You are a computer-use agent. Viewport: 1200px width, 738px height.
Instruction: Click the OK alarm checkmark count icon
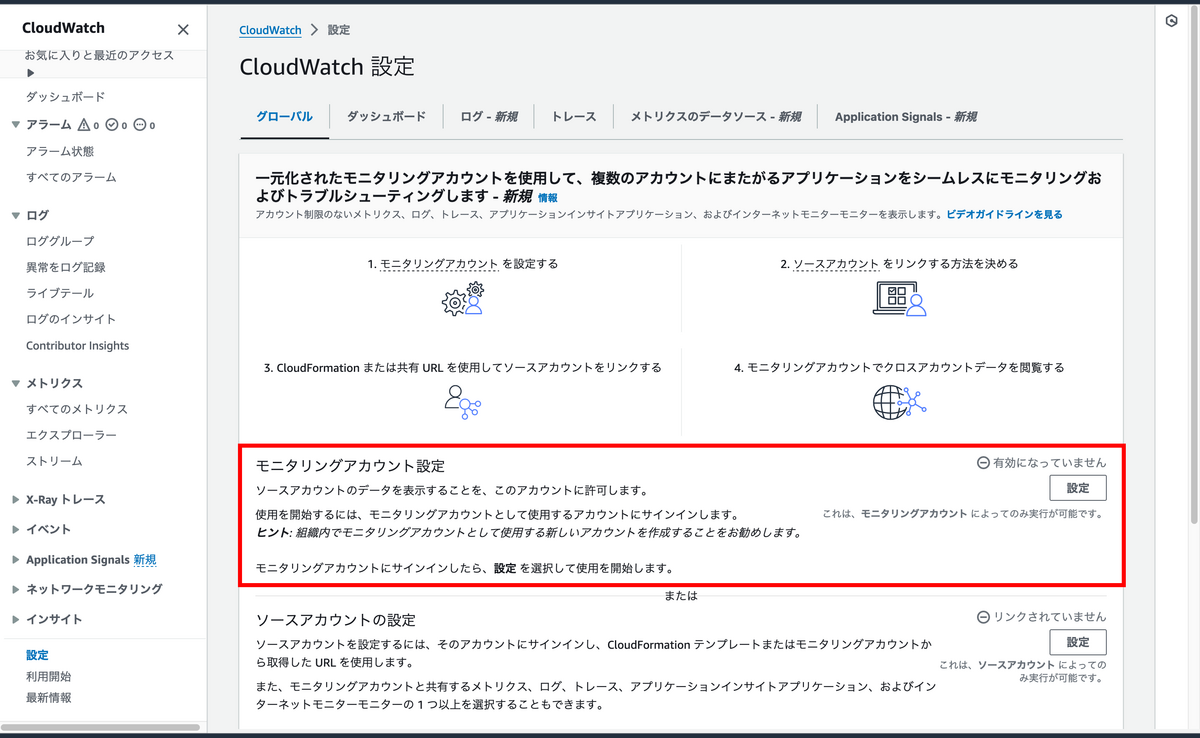point(116,125)
